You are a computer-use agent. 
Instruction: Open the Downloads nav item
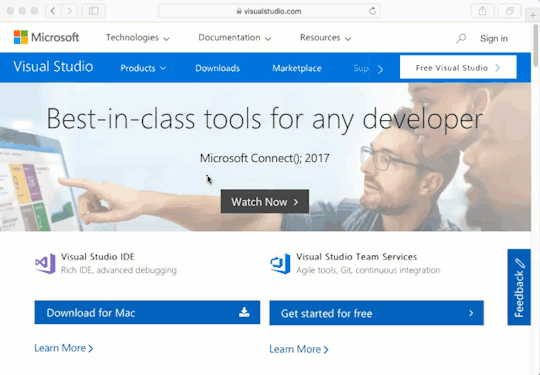click(217, 68)
